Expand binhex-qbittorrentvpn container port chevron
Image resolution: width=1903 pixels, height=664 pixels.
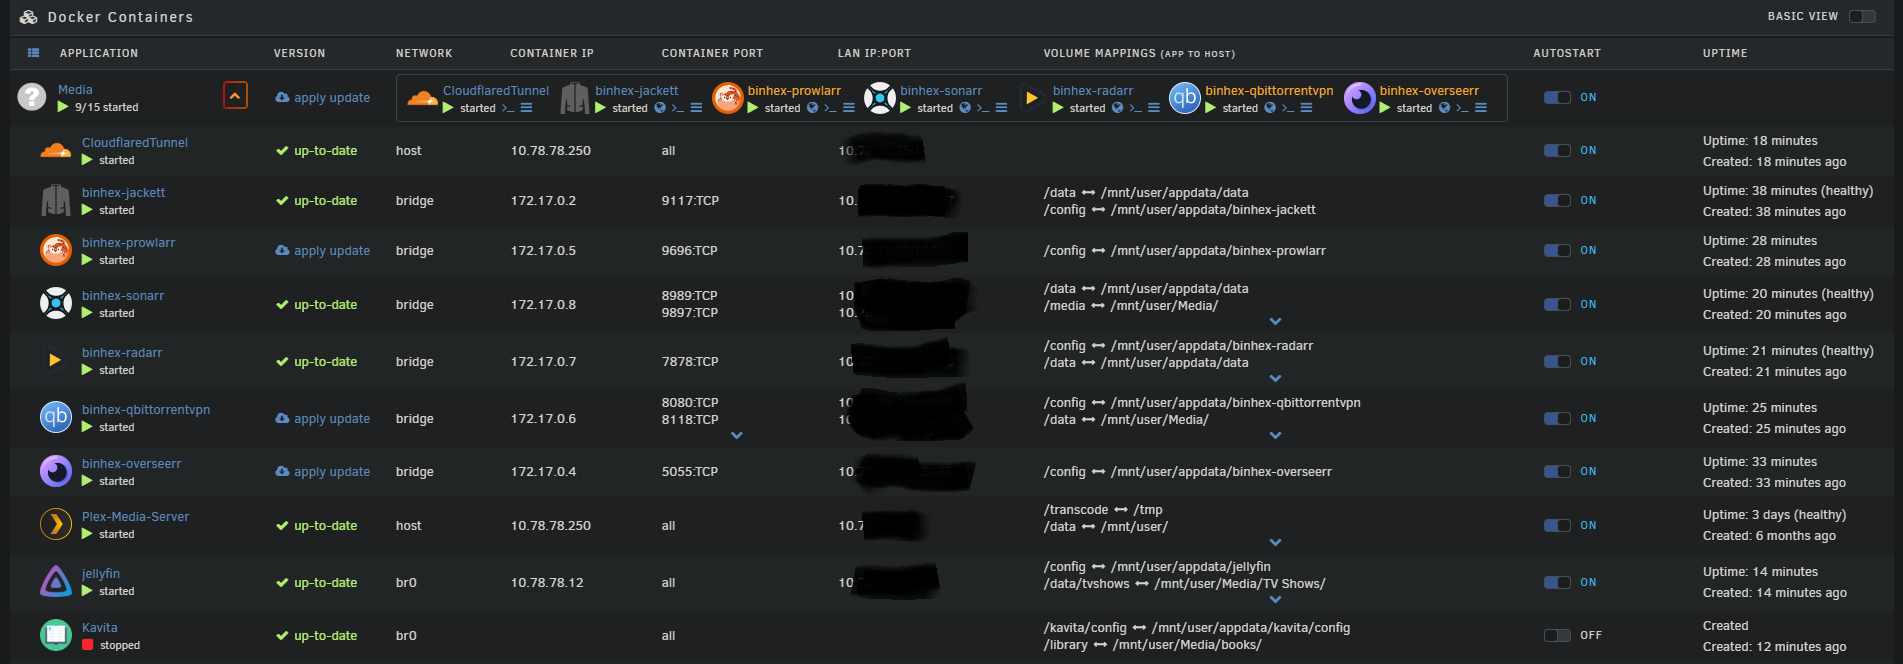tap(737, 435)
